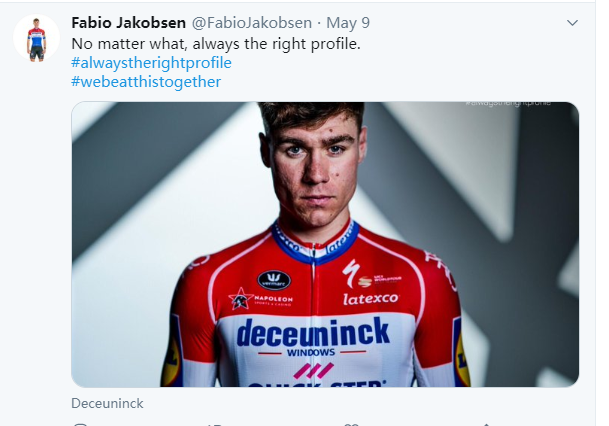Reply to the tweet using the reply icon
This screenshot has width=609, height=426.
click(x=82, y=423)
